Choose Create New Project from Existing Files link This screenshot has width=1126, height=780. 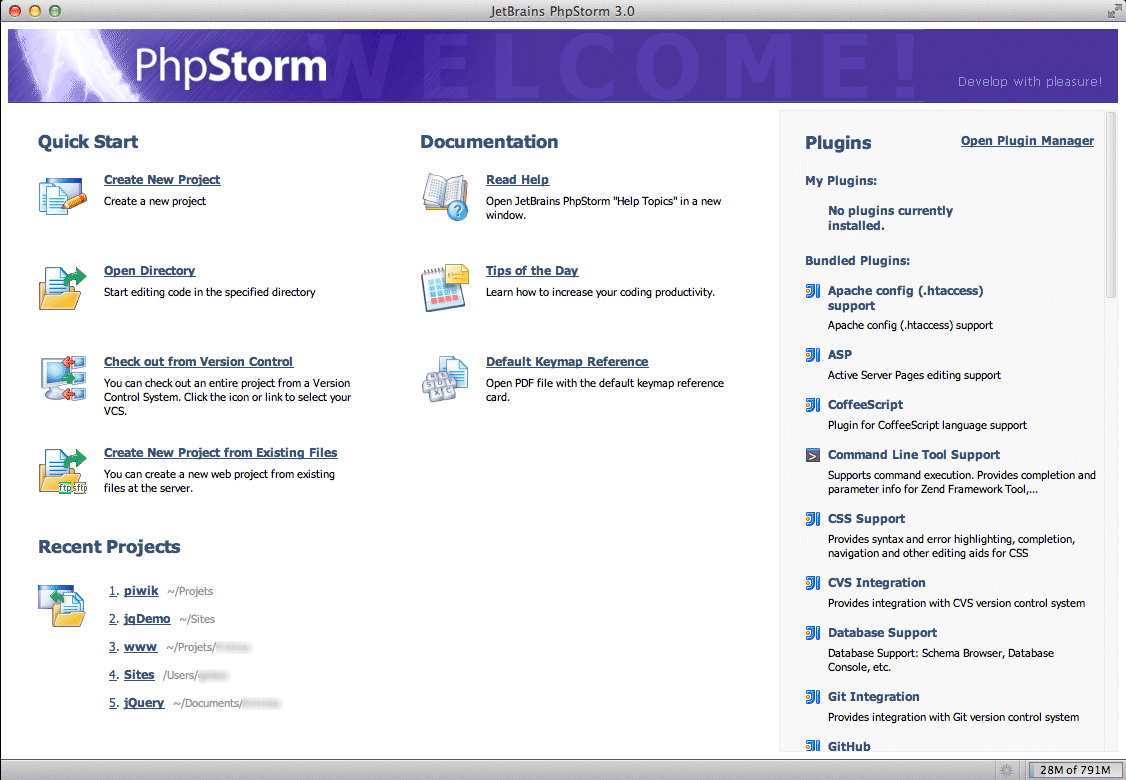click(x=220, y=452)
